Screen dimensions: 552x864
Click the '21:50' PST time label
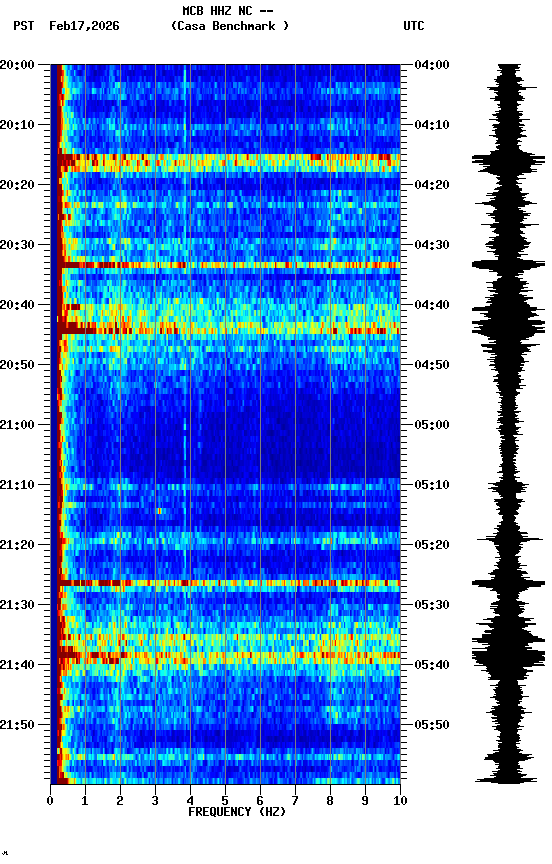17,725
